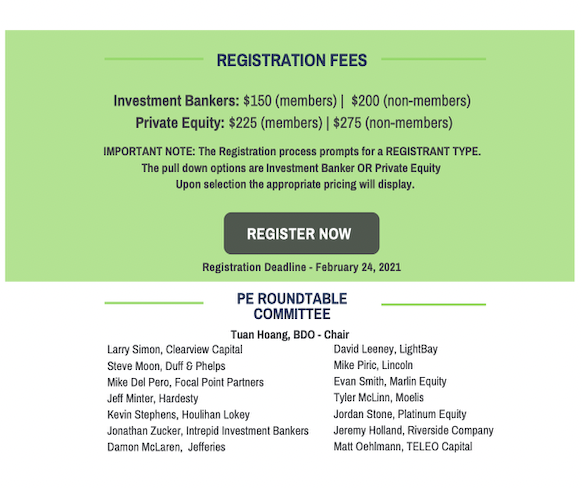Click the REGISTRATION FEES heading
This screenshot has height=488, width=582.
coord(292,60)
